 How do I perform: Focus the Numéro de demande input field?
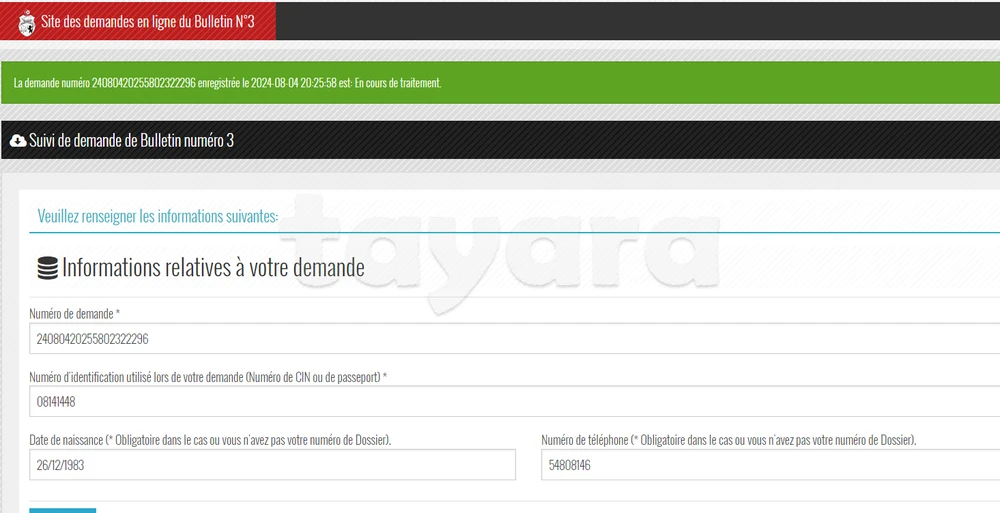[x=500, y=339]
